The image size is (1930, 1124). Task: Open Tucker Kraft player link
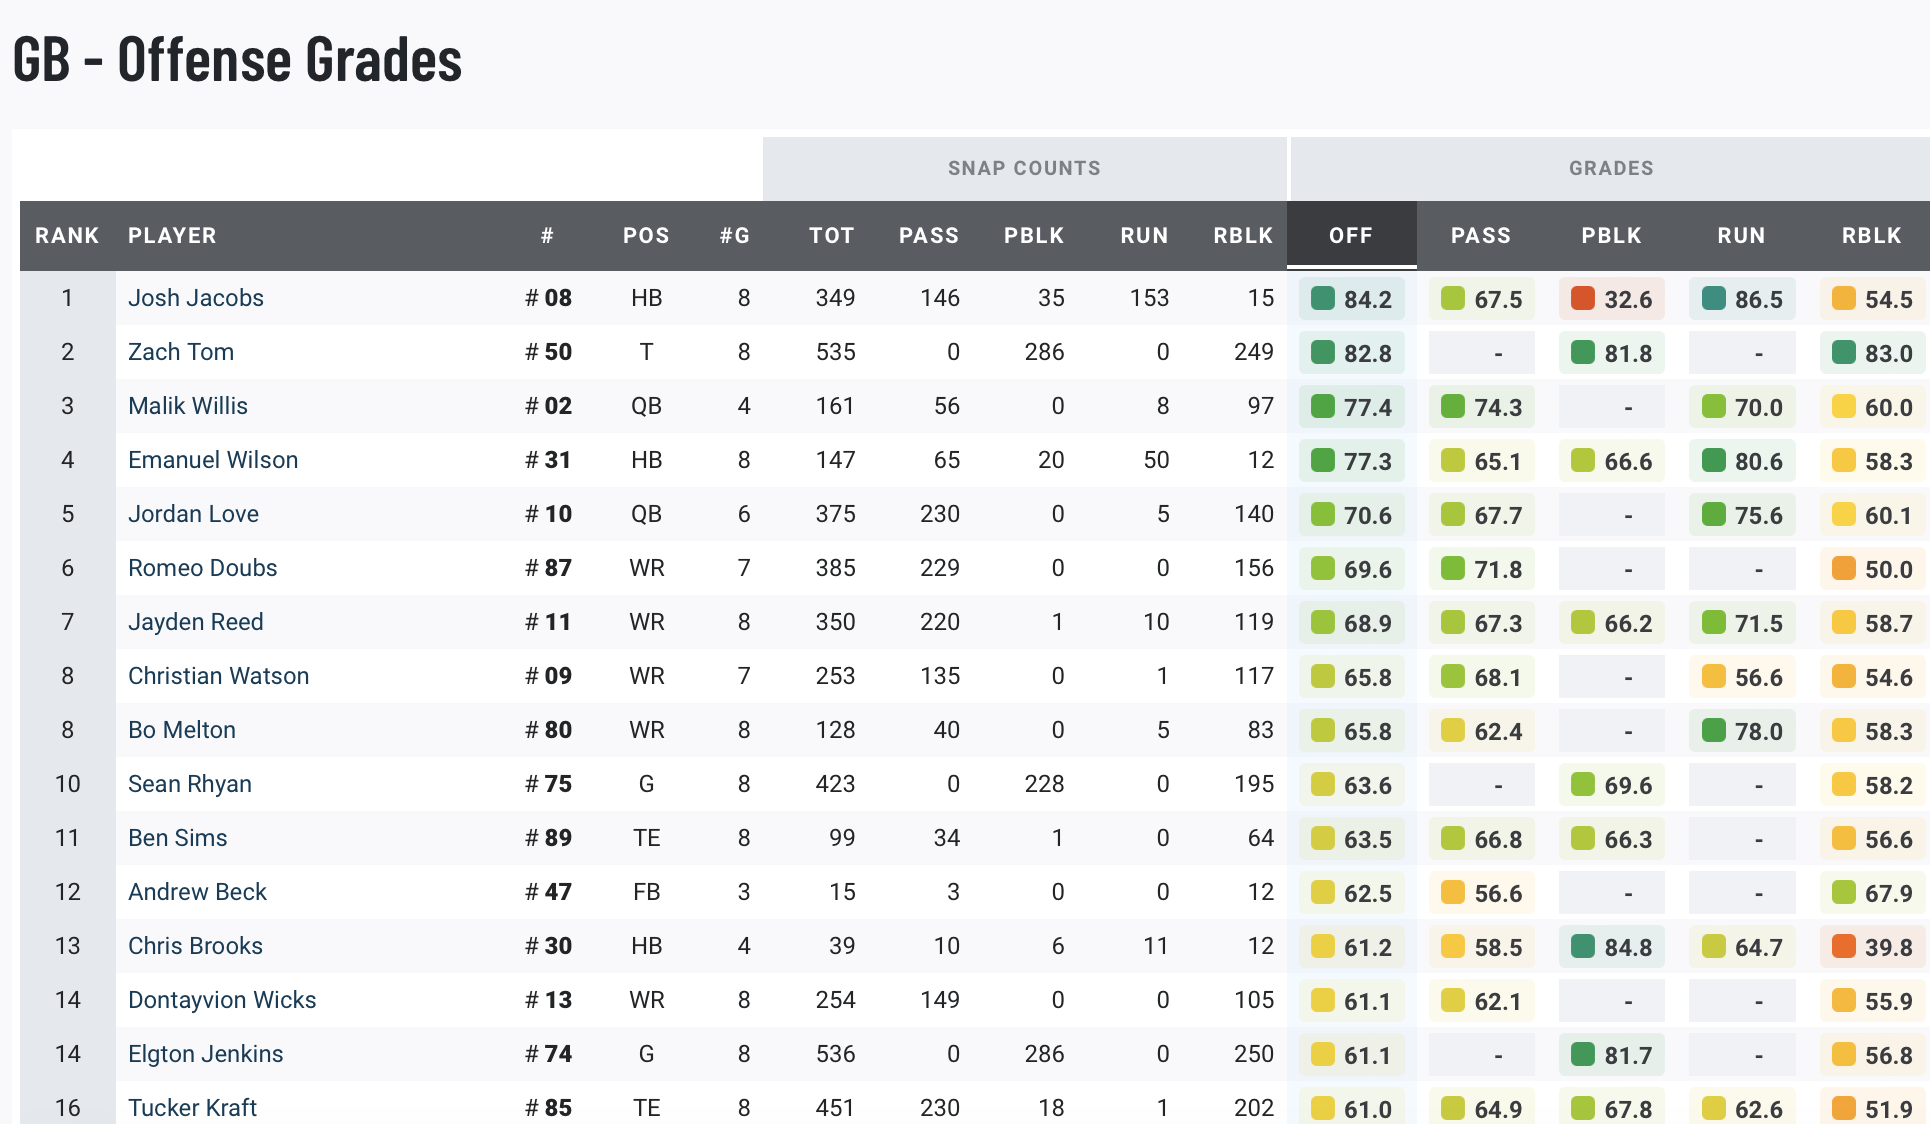(x=192, y=1108)
